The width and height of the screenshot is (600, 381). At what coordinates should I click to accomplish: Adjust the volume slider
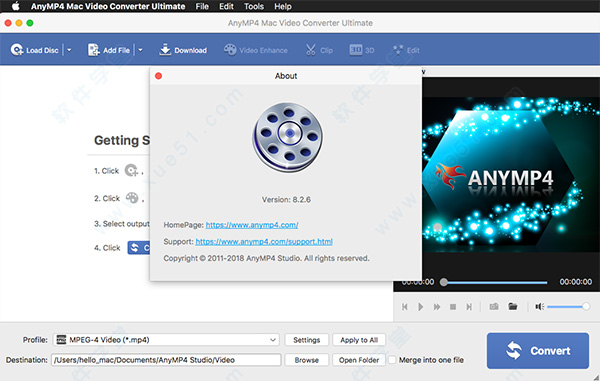tap(569, 306)
